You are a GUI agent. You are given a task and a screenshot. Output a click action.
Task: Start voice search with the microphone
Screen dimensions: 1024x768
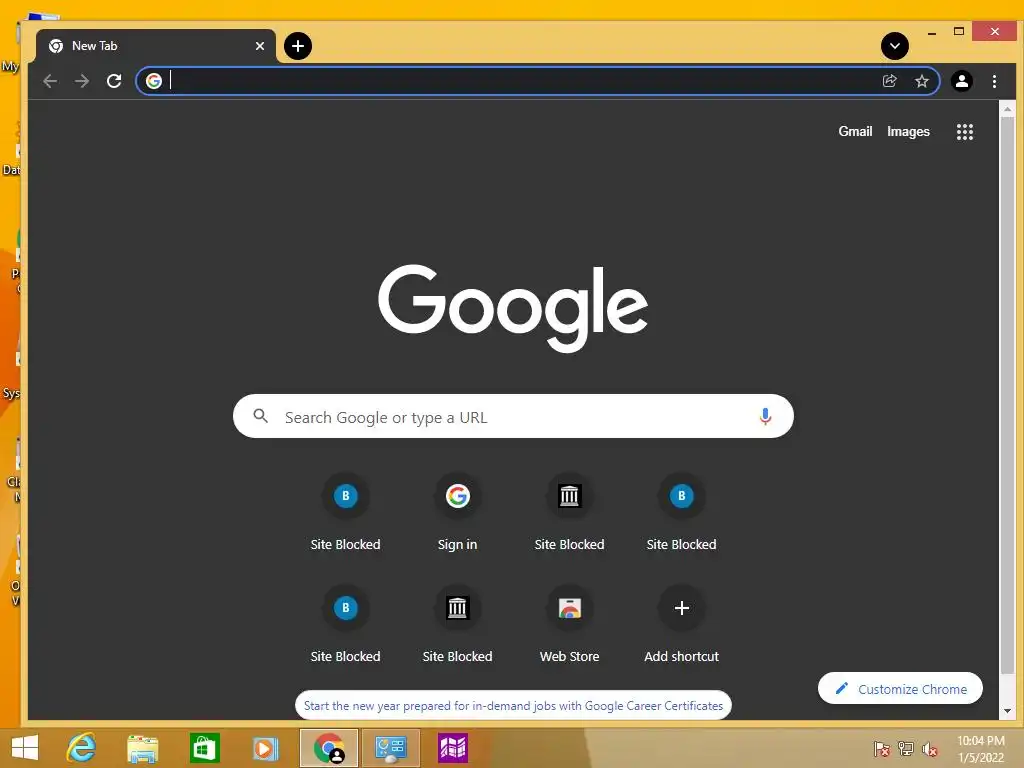coord(765,416)
